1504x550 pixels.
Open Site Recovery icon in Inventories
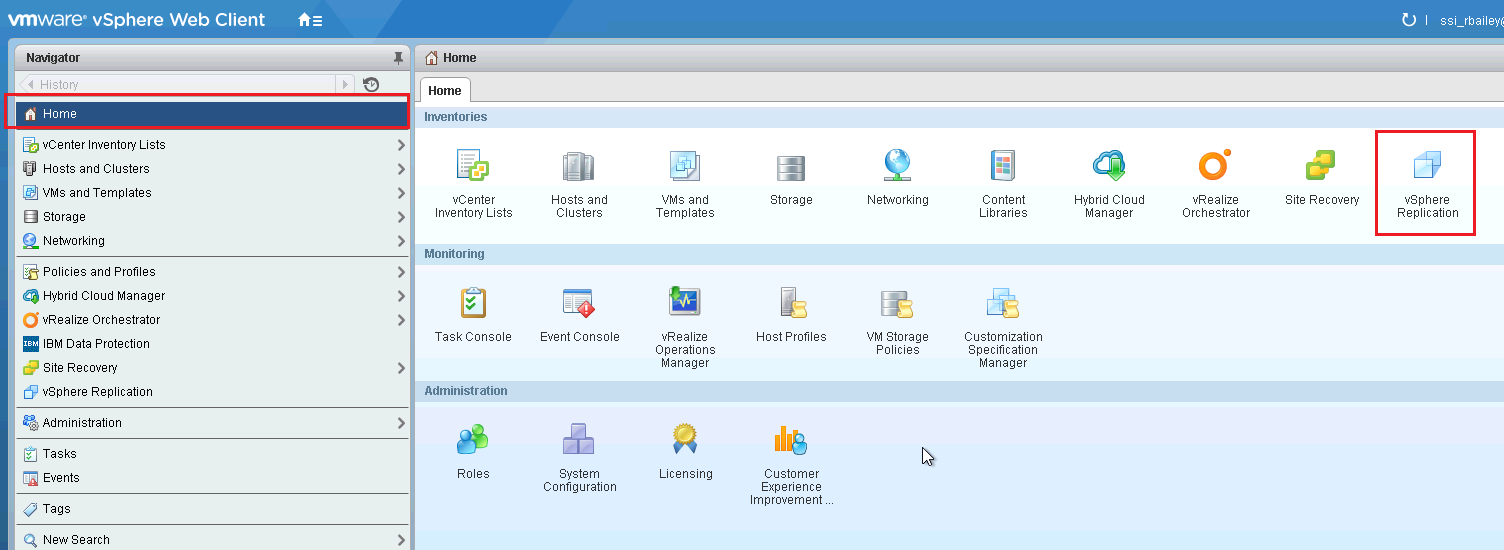[1321, 165]
